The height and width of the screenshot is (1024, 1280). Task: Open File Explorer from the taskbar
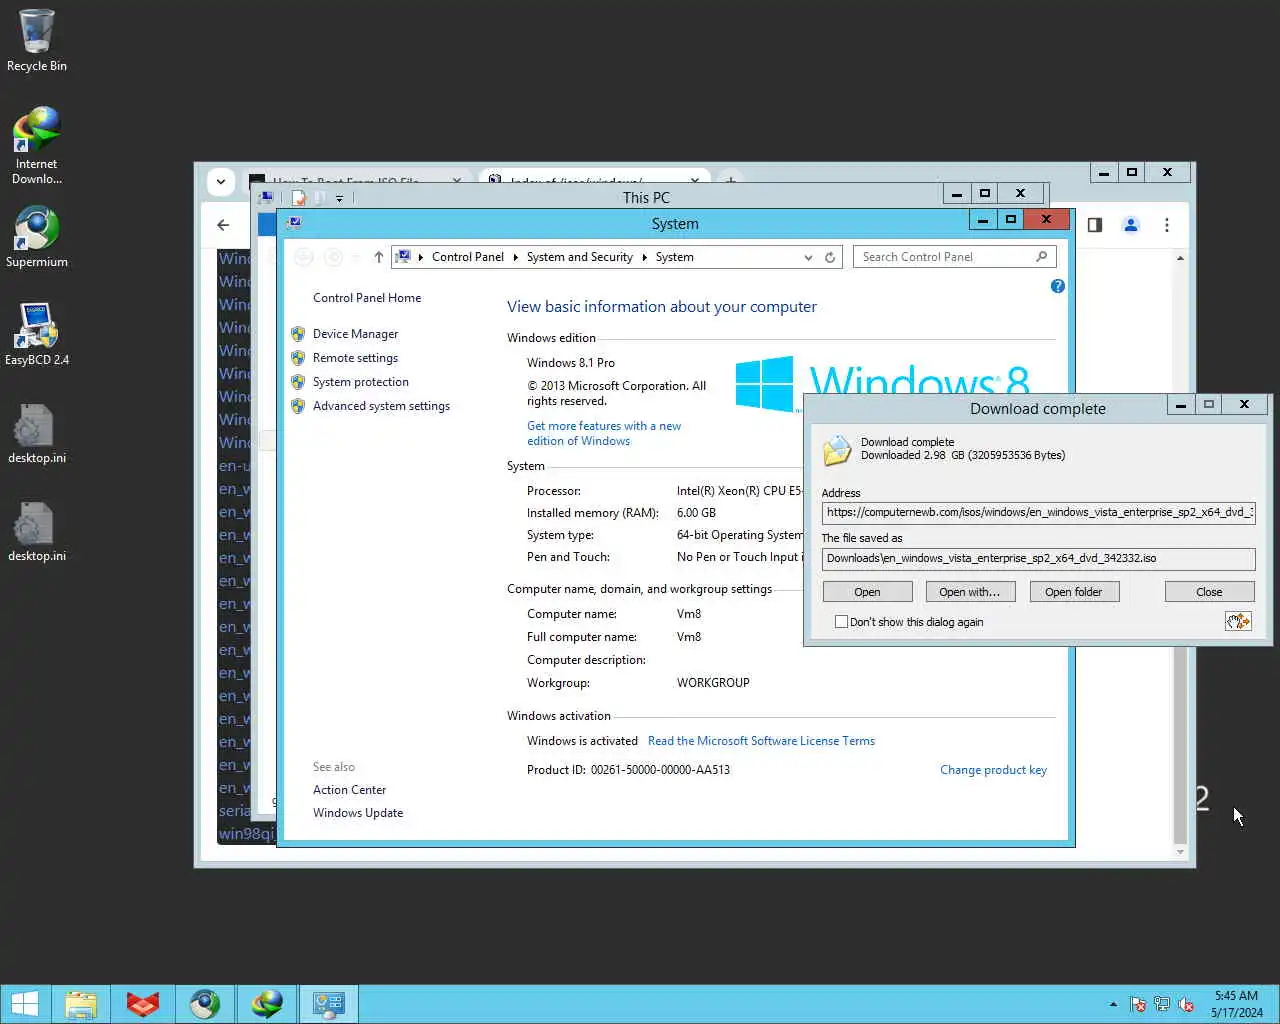coord(81,1004)
